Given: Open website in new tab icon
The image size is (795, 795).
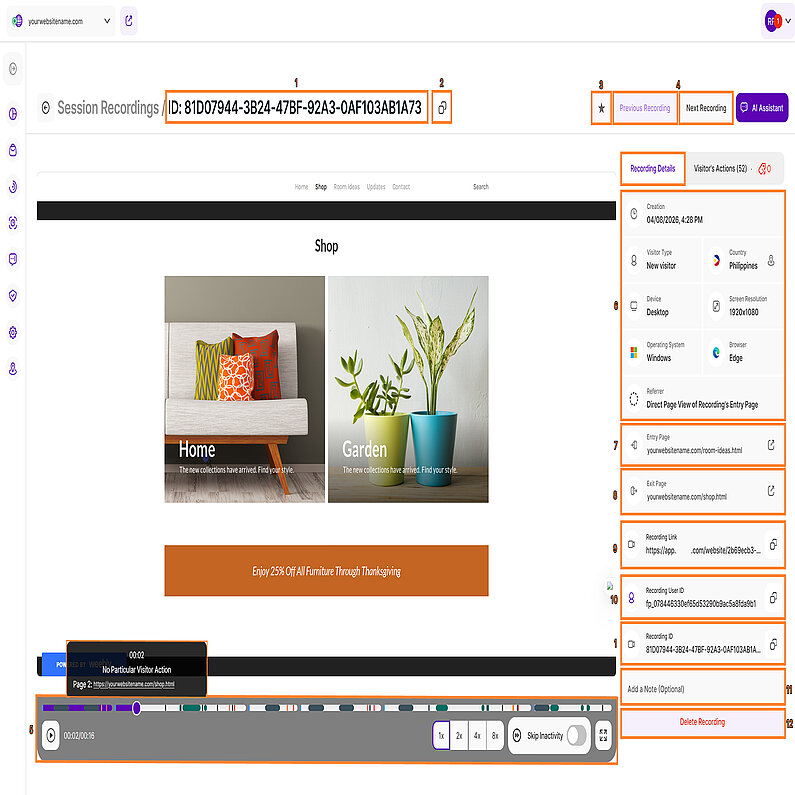Looking at the screenshot, I should (x=129, y=20).
